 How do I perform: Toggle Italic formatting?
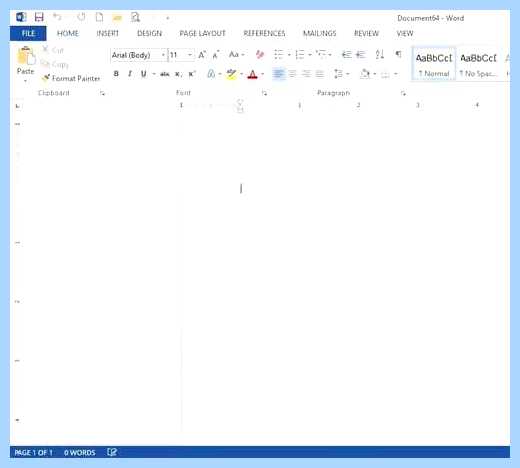pyautogui.click(x=130, y=74)
